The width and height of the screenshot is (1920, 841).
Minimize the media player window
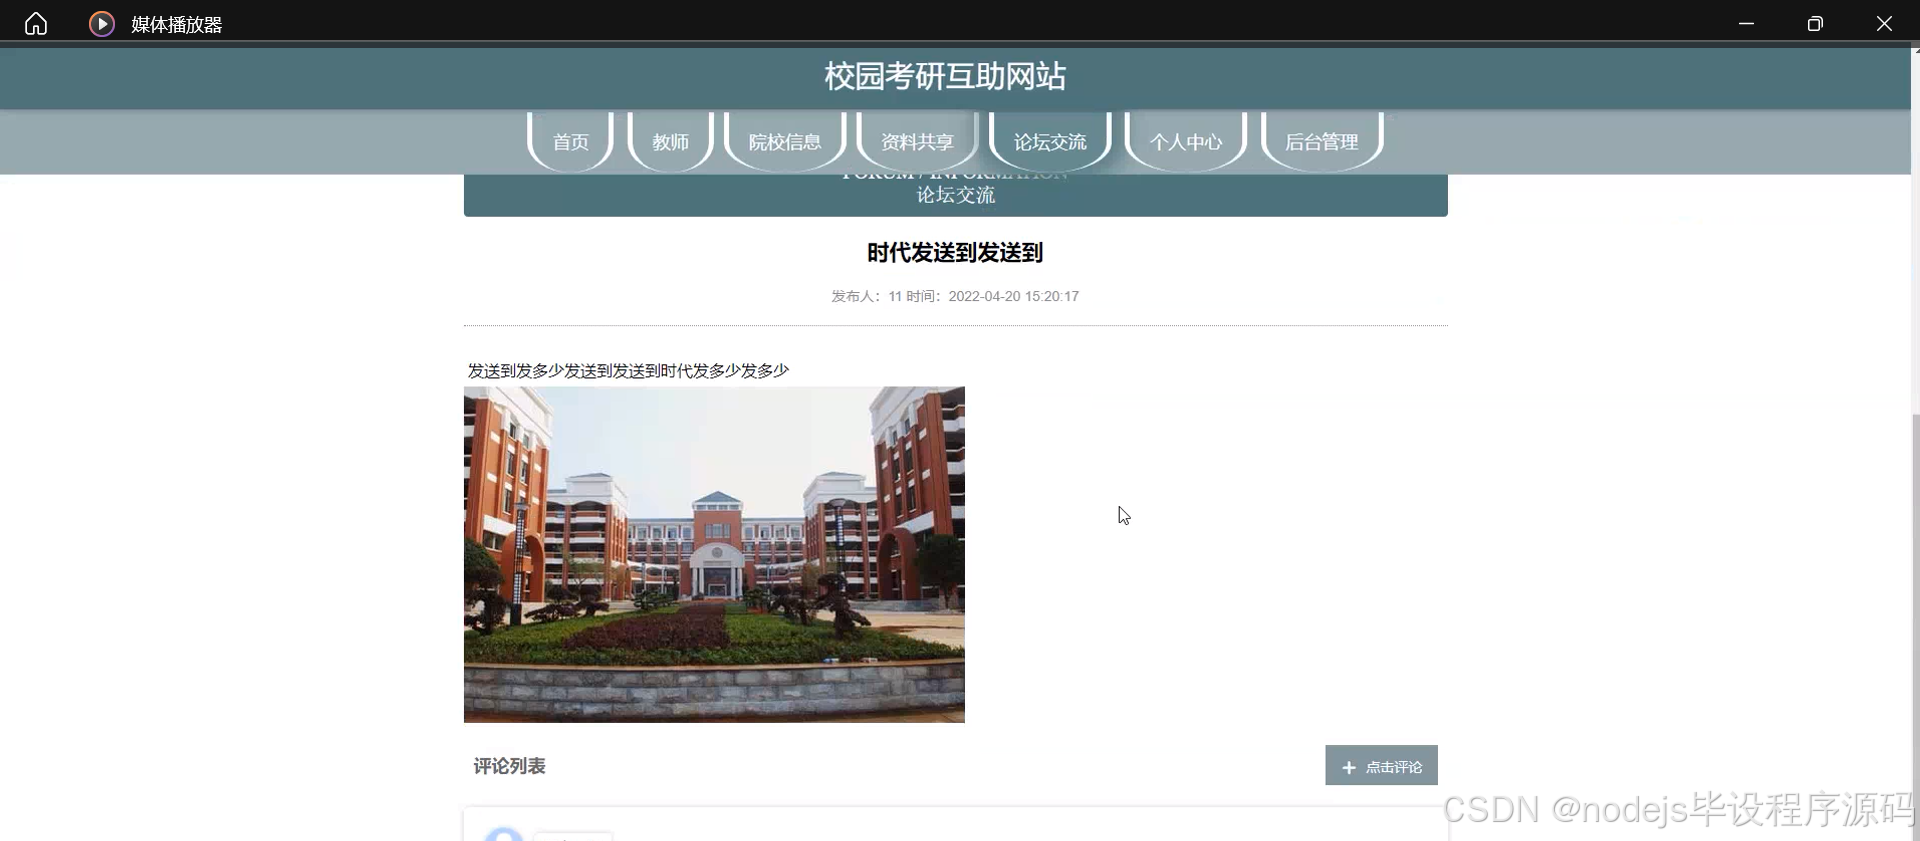[1746, 23]
